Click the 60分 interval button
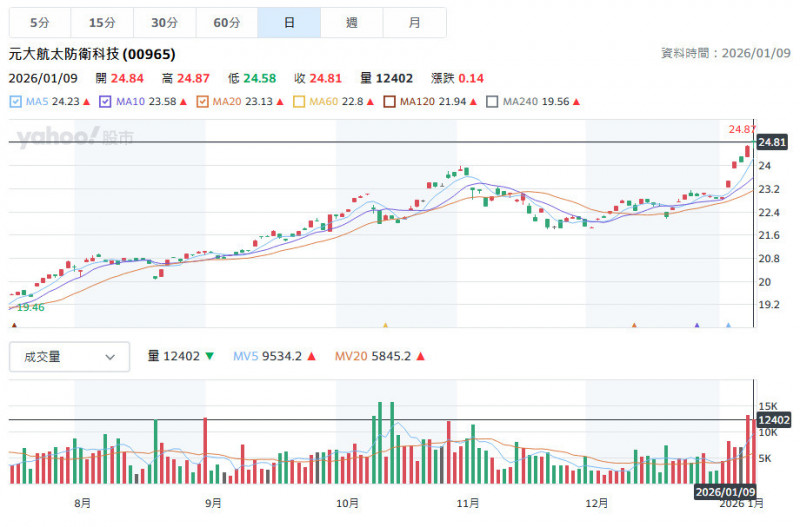The image size is (800, 527). [x=226, y=22]
